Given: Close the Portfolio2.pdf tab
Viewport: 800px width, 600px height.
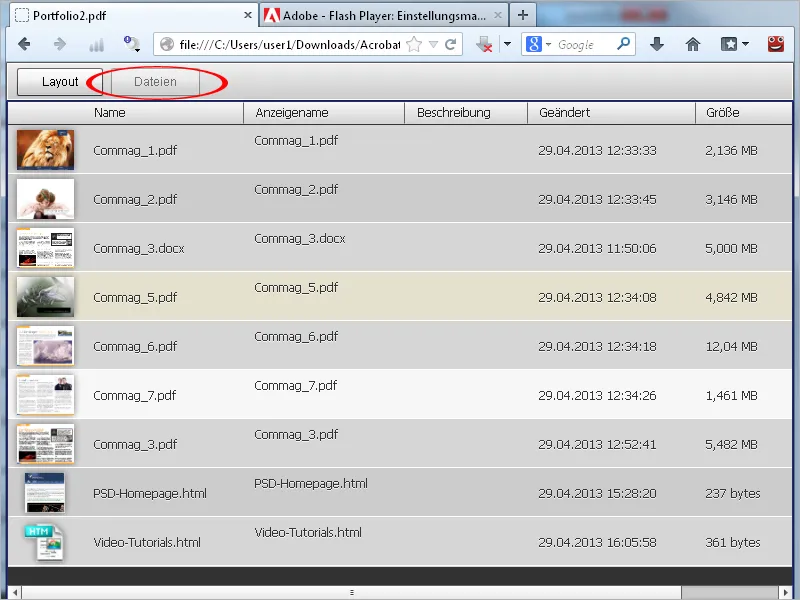Looking at the screenshot, I should pyautogui.click(x=247, y=15).
